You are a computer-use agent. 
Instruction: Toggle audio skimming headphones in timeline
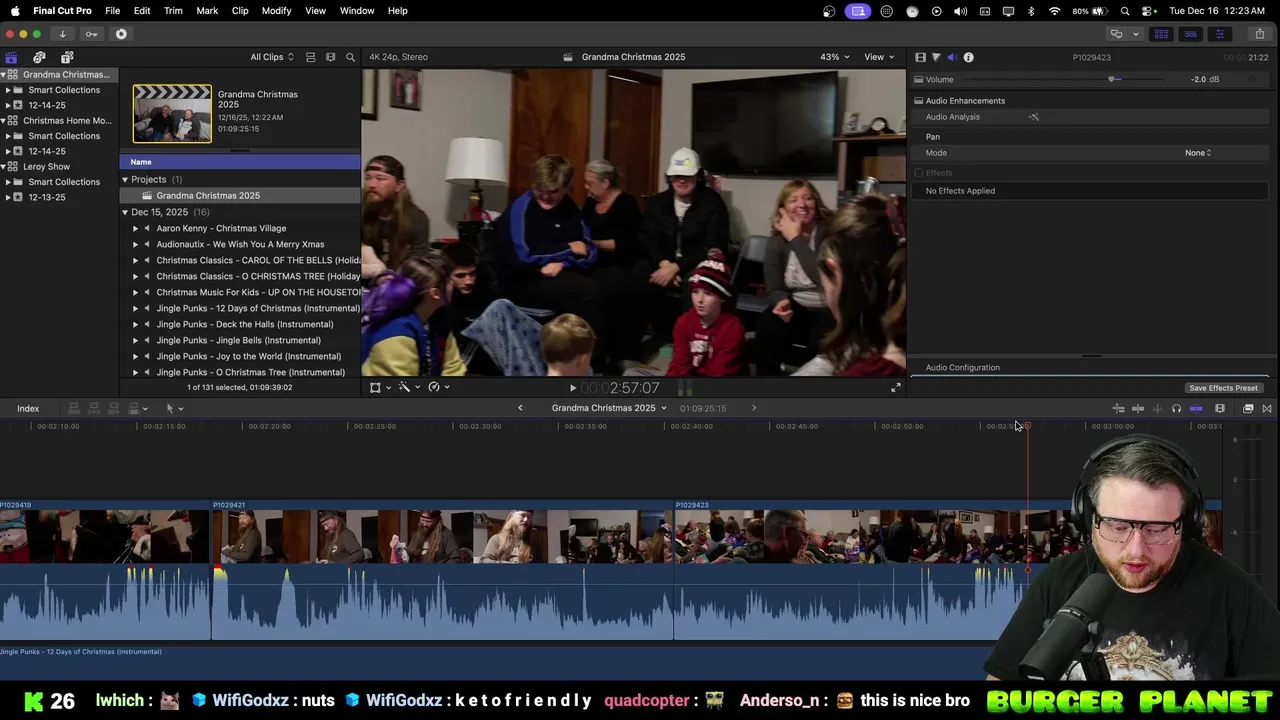point(1176,408)
